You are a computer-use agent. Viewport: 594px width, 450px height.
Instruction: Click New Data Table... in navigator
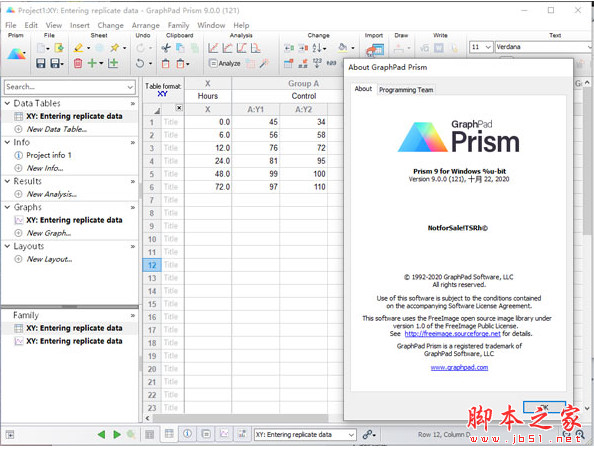(56, 129)
